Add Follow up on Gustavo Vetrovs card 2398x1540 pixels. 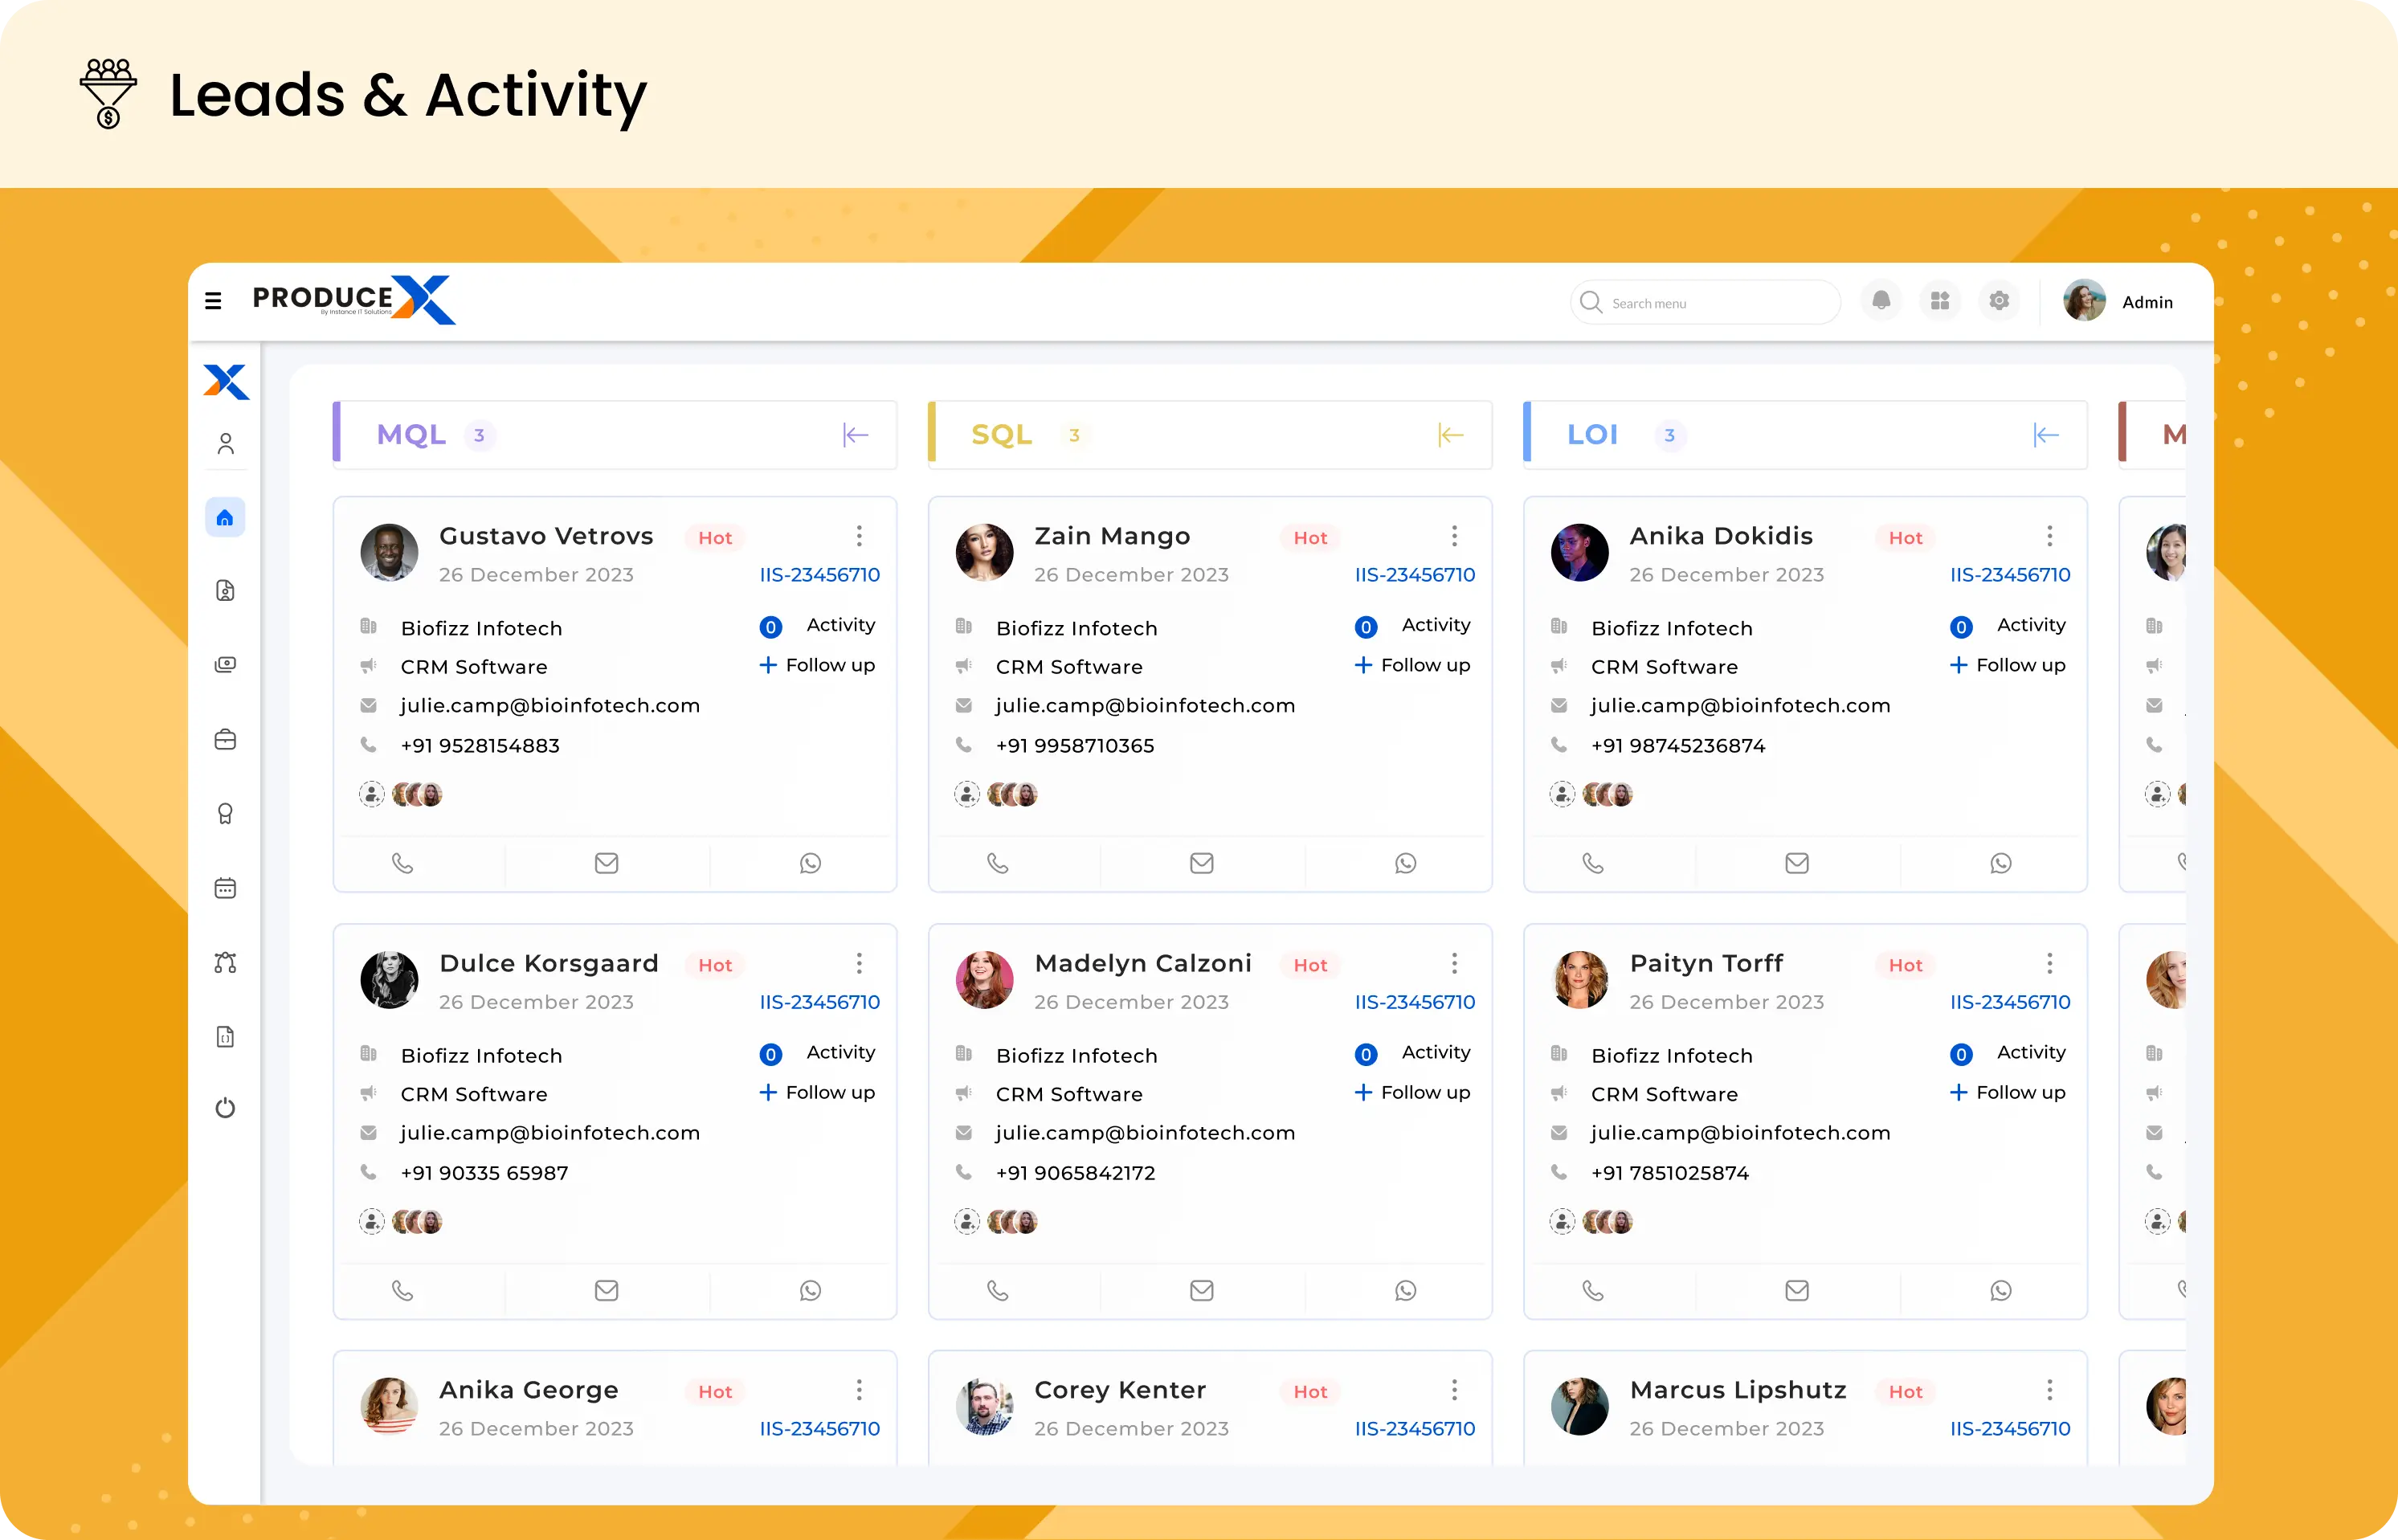click(817, 665)
